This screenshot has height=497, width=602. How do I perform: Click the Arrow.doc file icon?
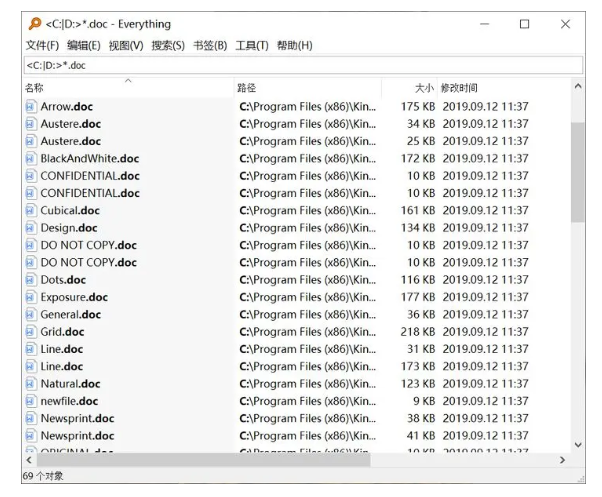[x=31, y=106]
